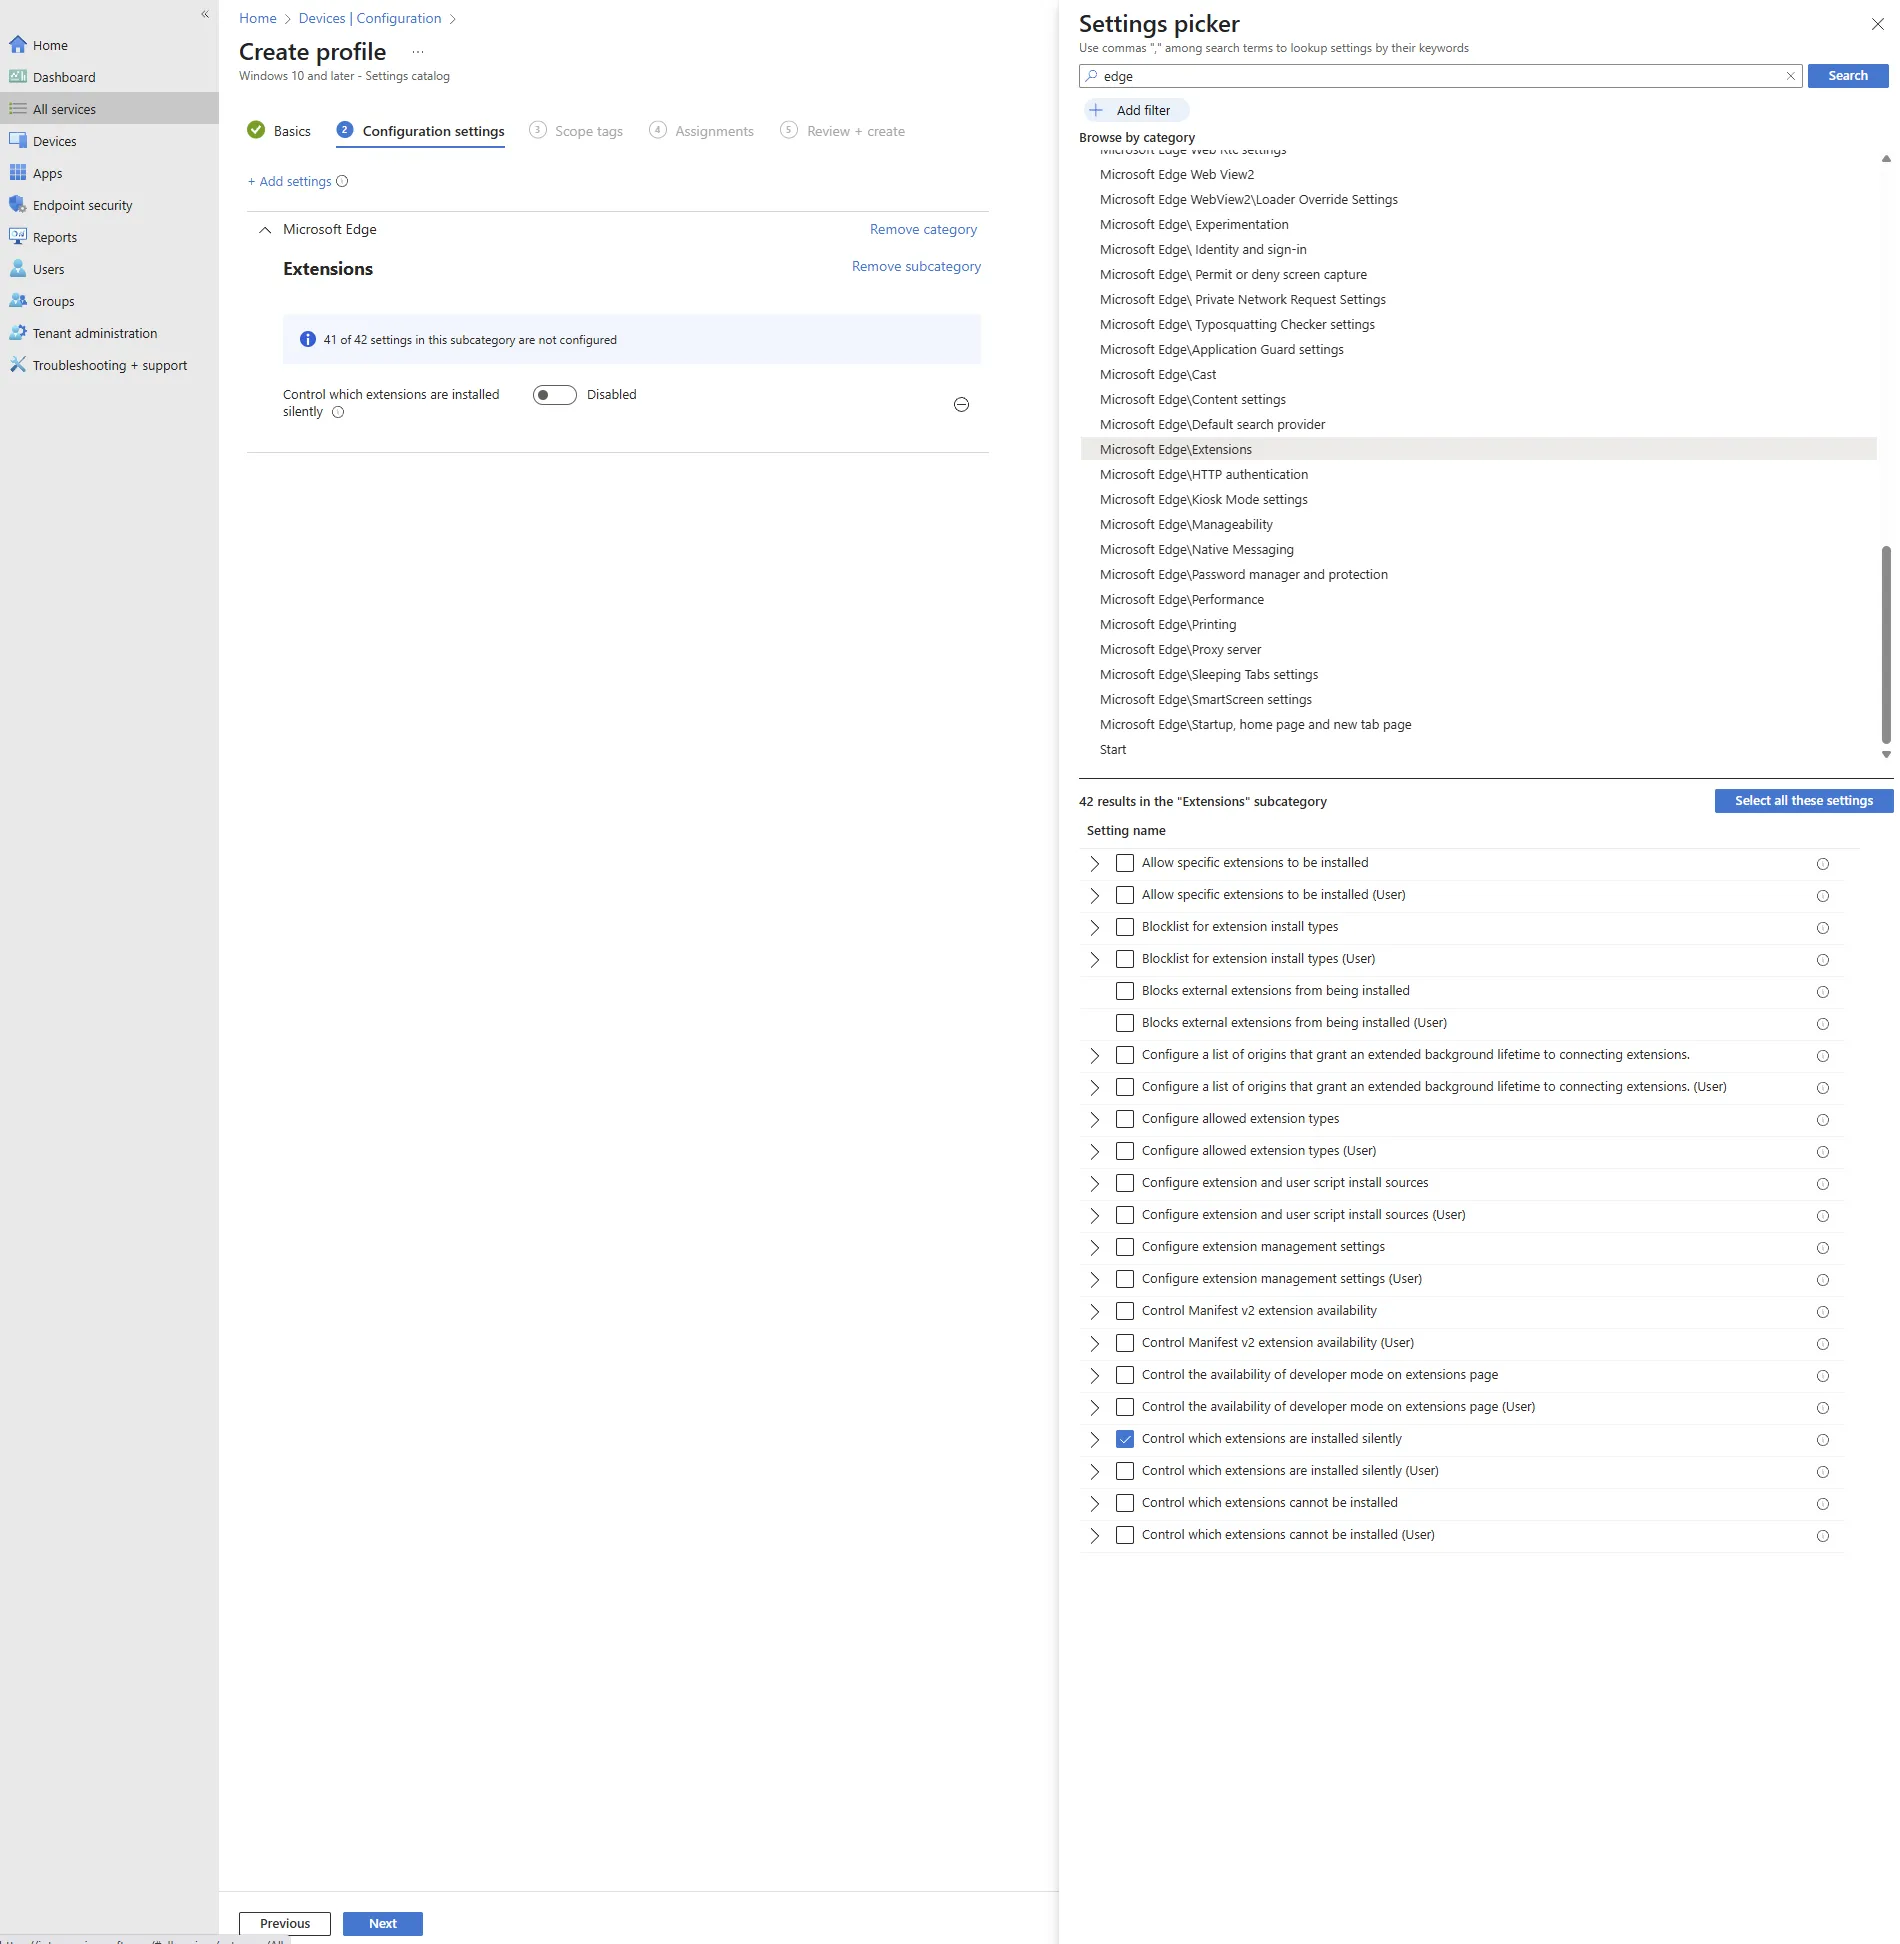Click the category list scroll-up arrow
The image size is (1900, 1944).
tap(1886, 159)
